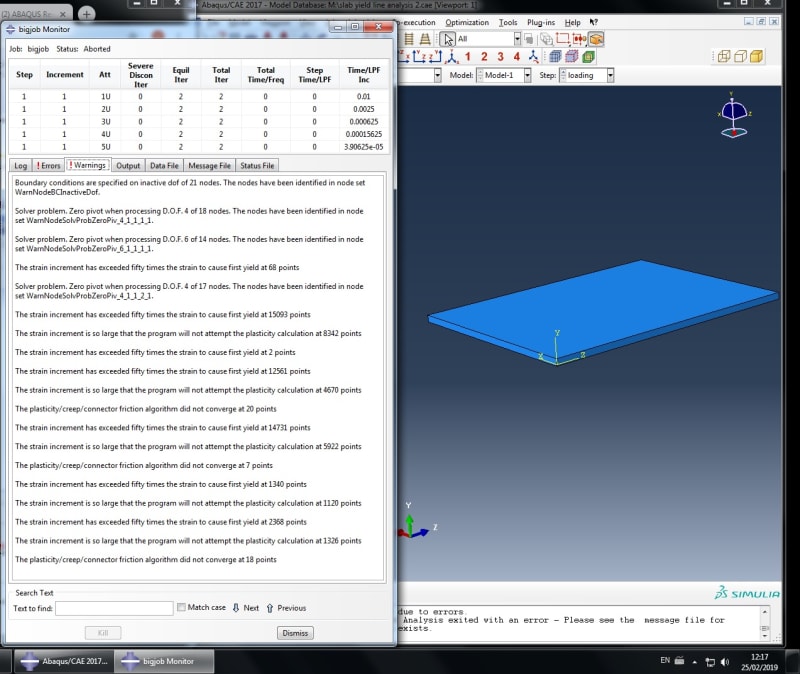This screenshot has width=800, height=674.
Task: Click the green cube display icon
Action: click(588, 57)
